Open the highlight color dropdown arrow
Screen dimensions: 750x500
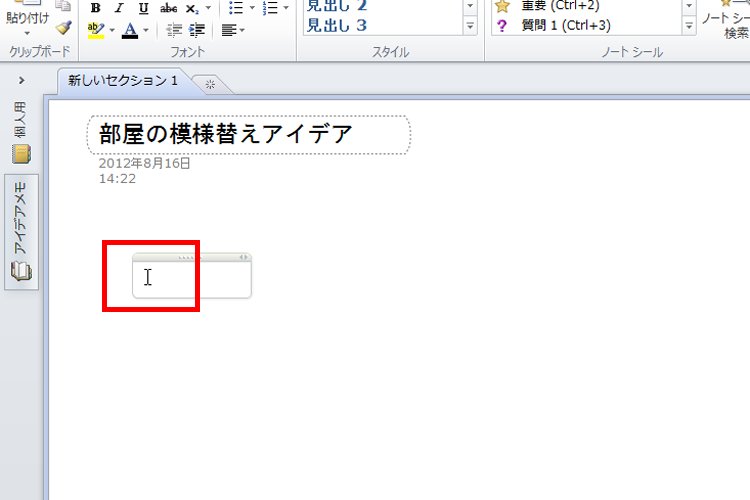pos(112,30)
